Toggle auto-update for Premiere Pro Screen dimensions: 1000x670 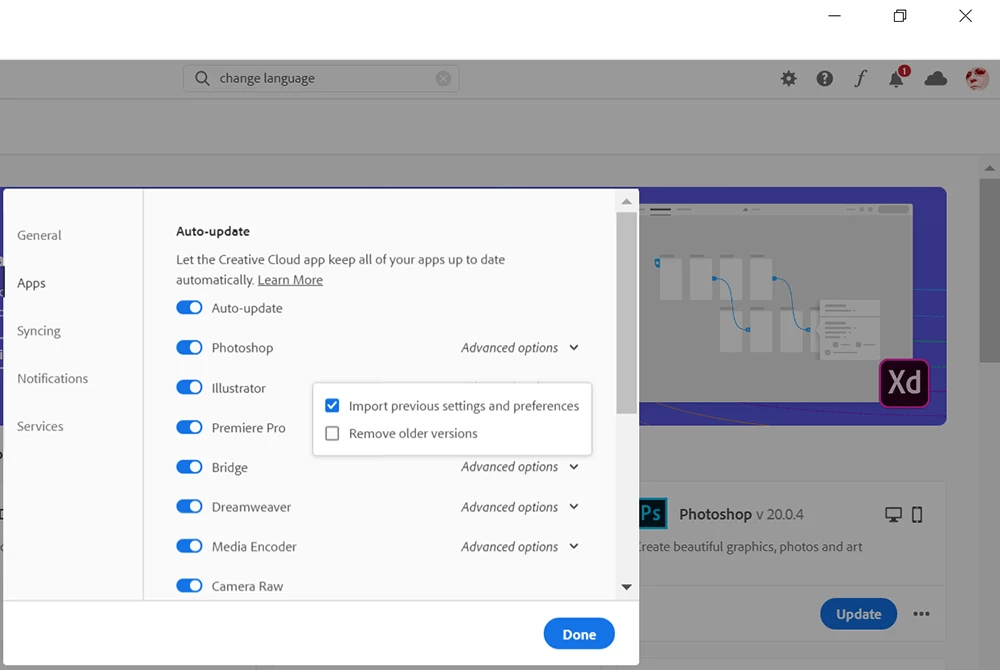click(x=189, y=427)
